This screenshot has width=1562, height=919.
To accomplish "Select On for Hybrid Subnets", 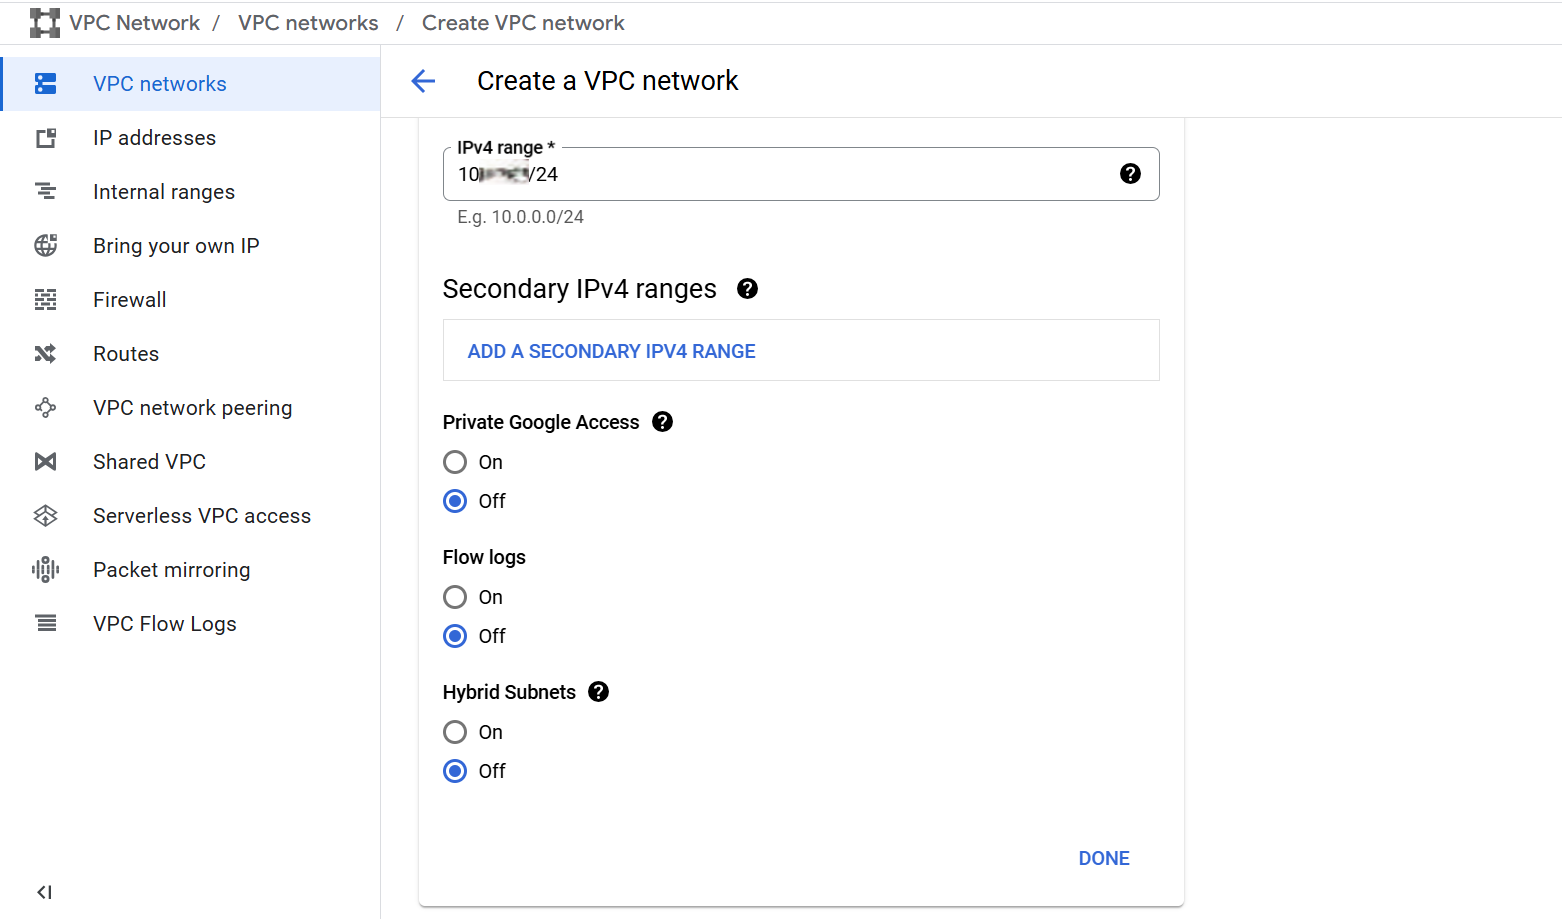I will point(455,732).
